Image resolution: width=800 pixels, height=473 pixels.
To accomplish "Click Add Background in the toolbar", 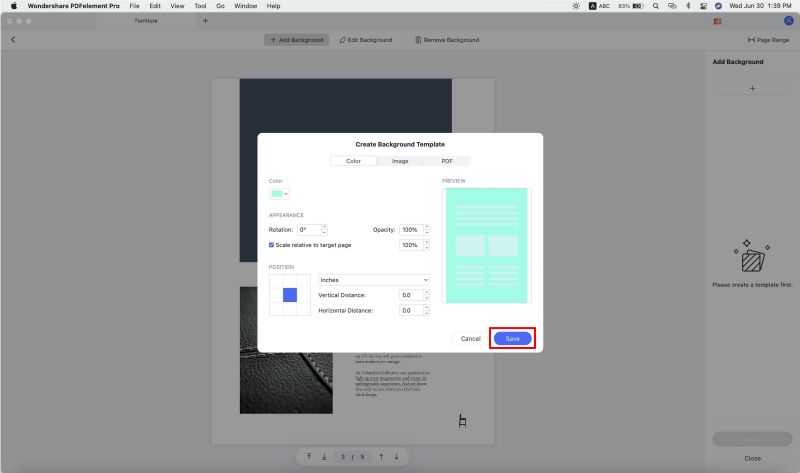I will point(296,40).
